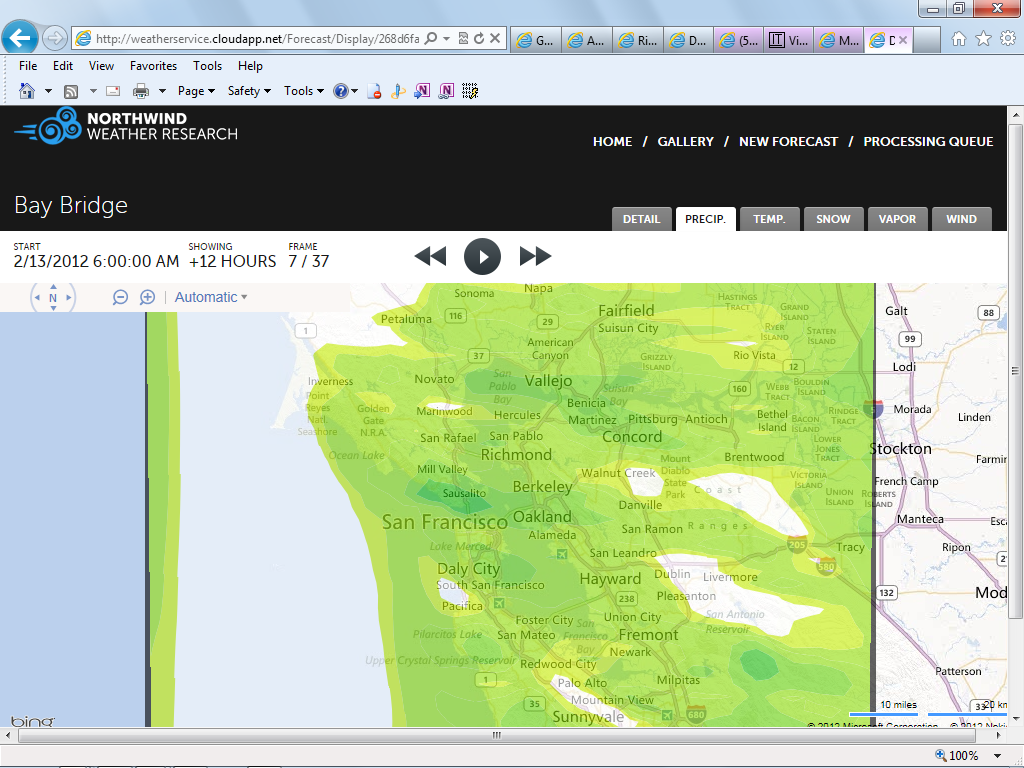Click the map compass north control
This screenshot has height=768, width=1024.
(x=53, y=297)
